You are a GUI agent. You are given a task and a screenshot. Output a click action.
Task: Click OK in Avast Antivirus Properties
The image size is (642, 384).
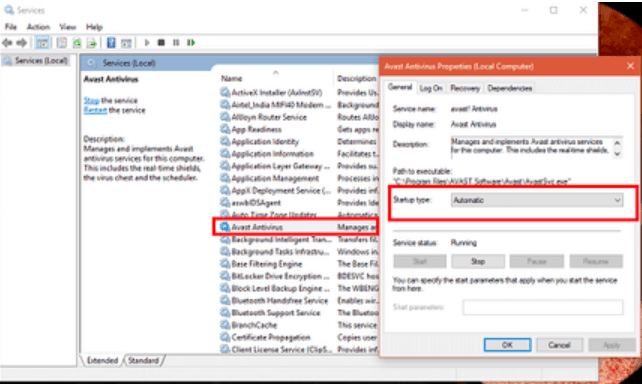pos(507,345)
